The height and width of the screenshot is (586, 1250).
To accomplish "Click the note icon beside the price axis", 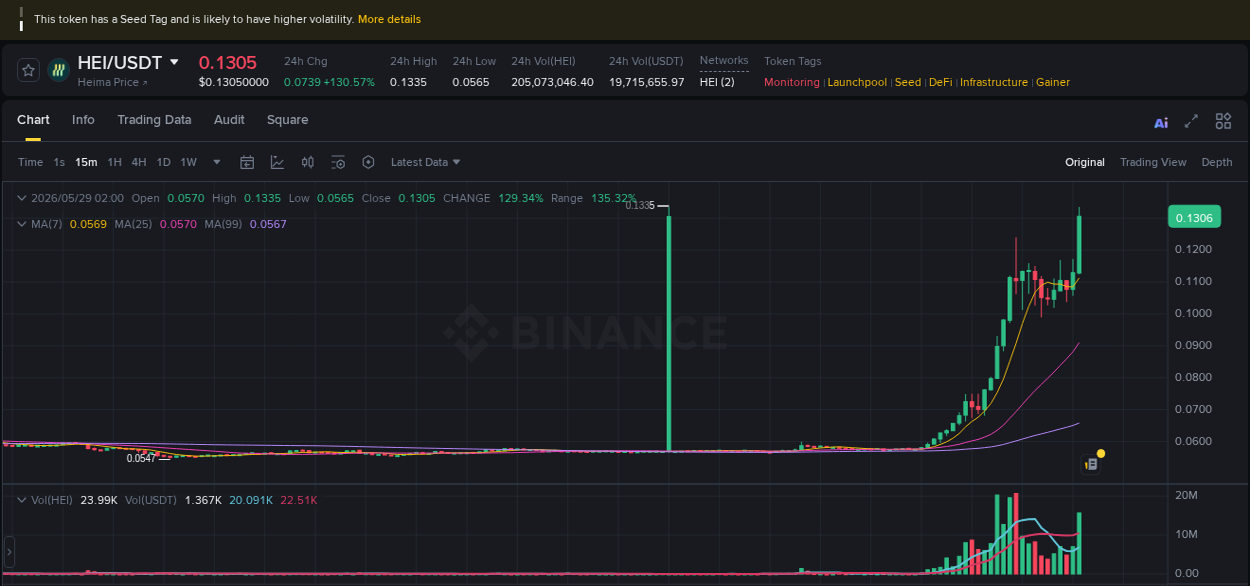I will coord(1092,464).
